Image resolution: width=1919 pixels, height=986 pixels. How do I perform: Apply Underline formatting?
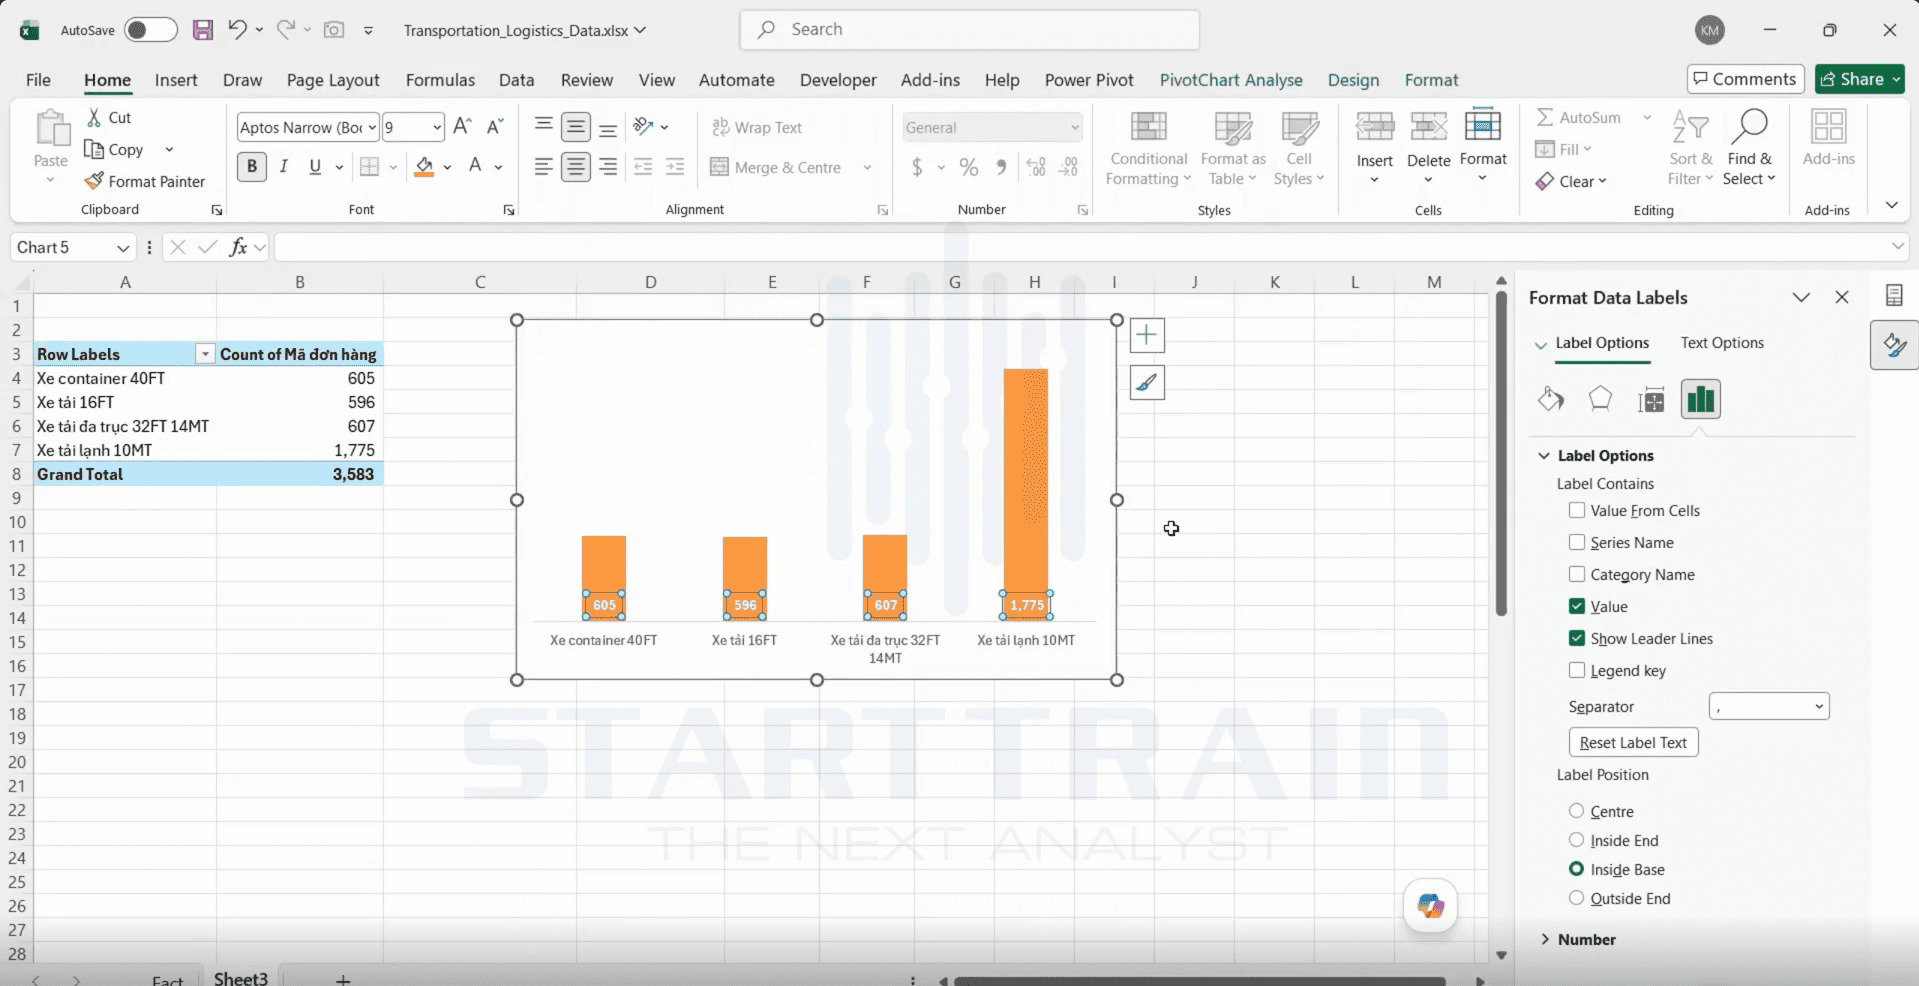click(x=315, y=167)
